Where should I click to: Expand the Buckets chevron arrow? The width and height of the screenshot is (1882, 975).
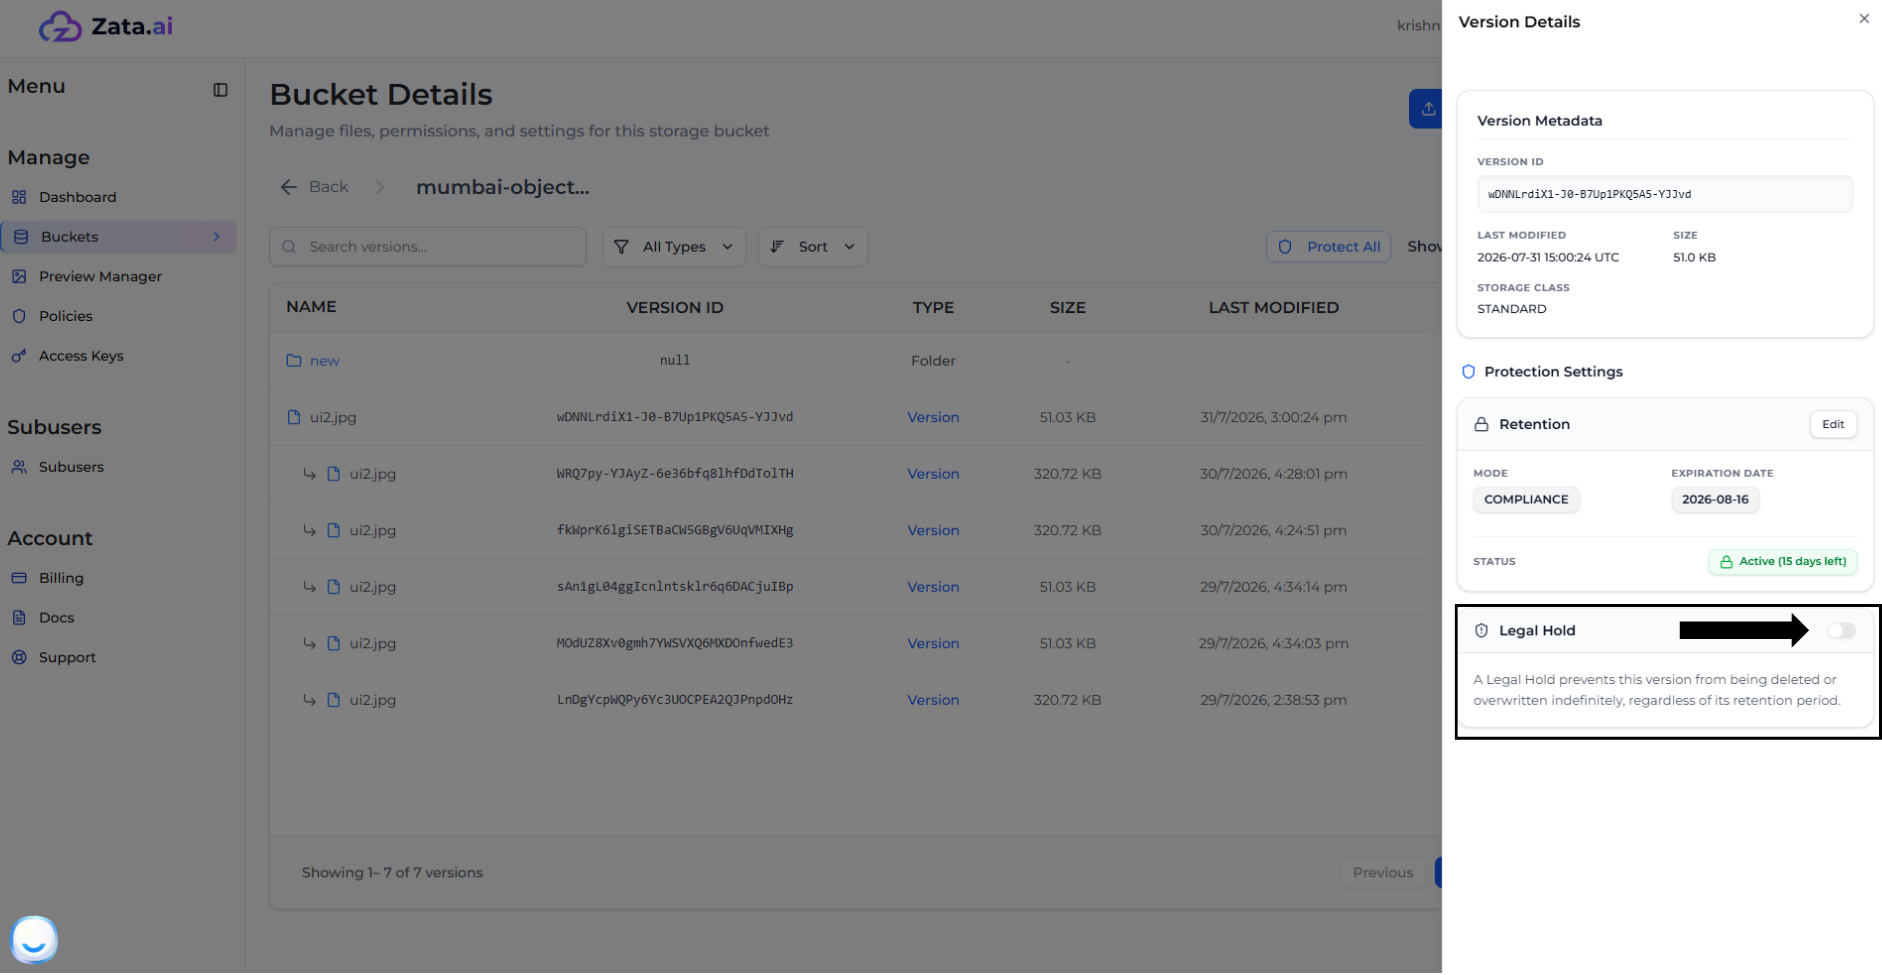click(x=216, y=237)
